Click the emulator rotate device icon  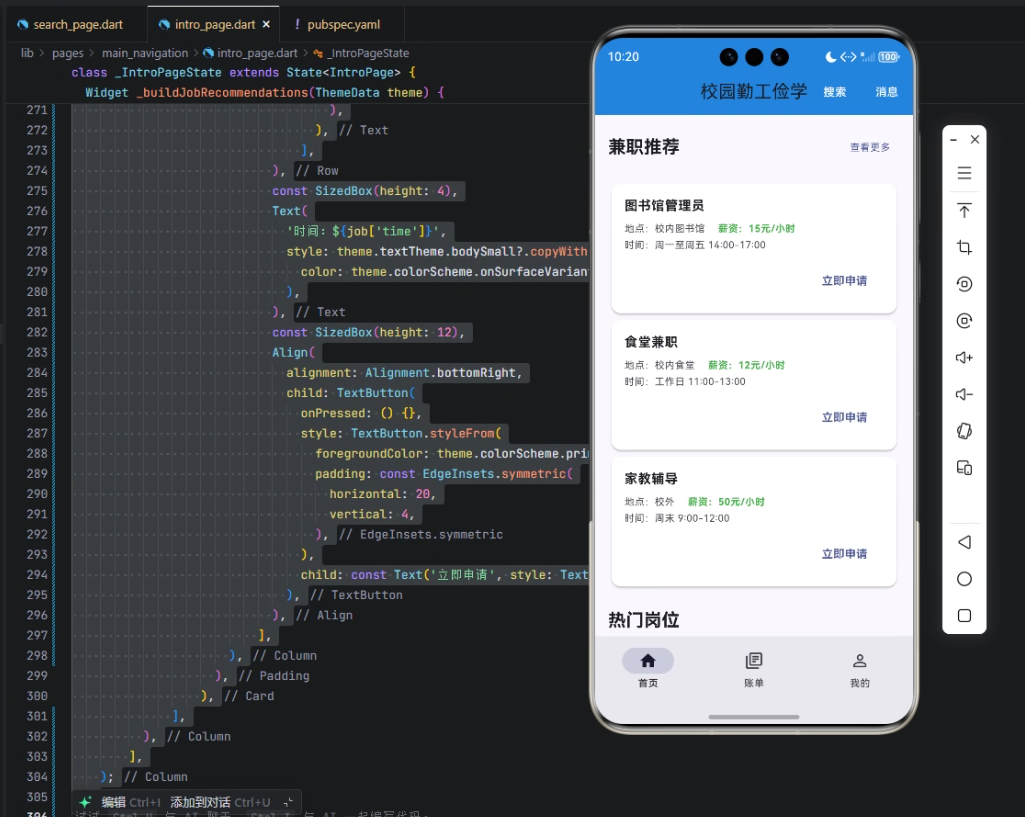click(x=964, y=431)
